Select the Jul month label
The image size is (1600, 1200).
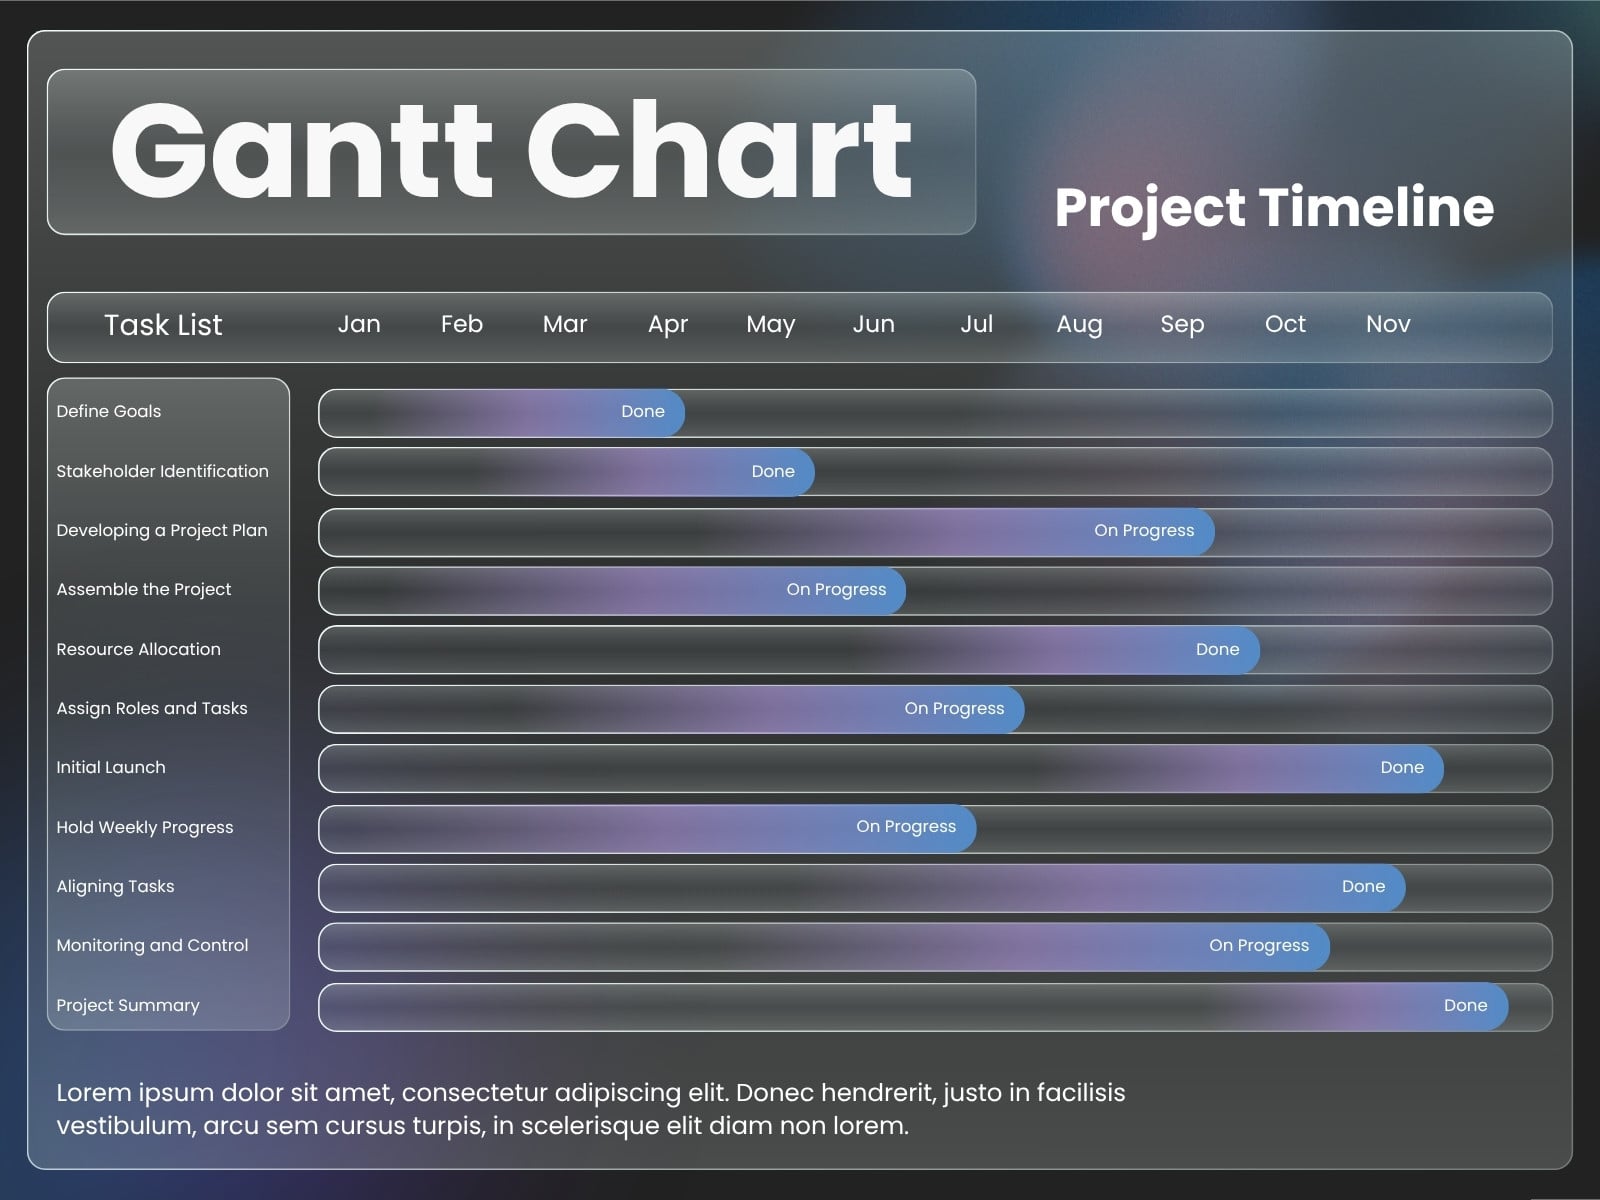click(x=977, y=324)
